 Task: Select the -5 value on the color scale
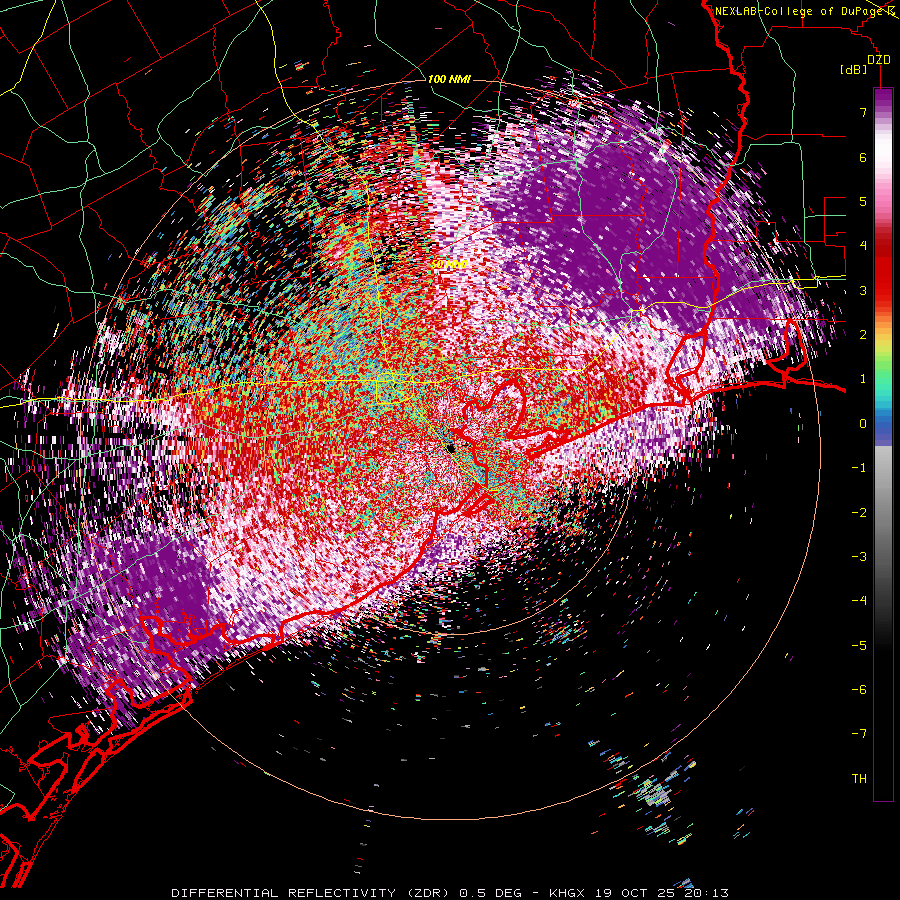tap(859, 645)
